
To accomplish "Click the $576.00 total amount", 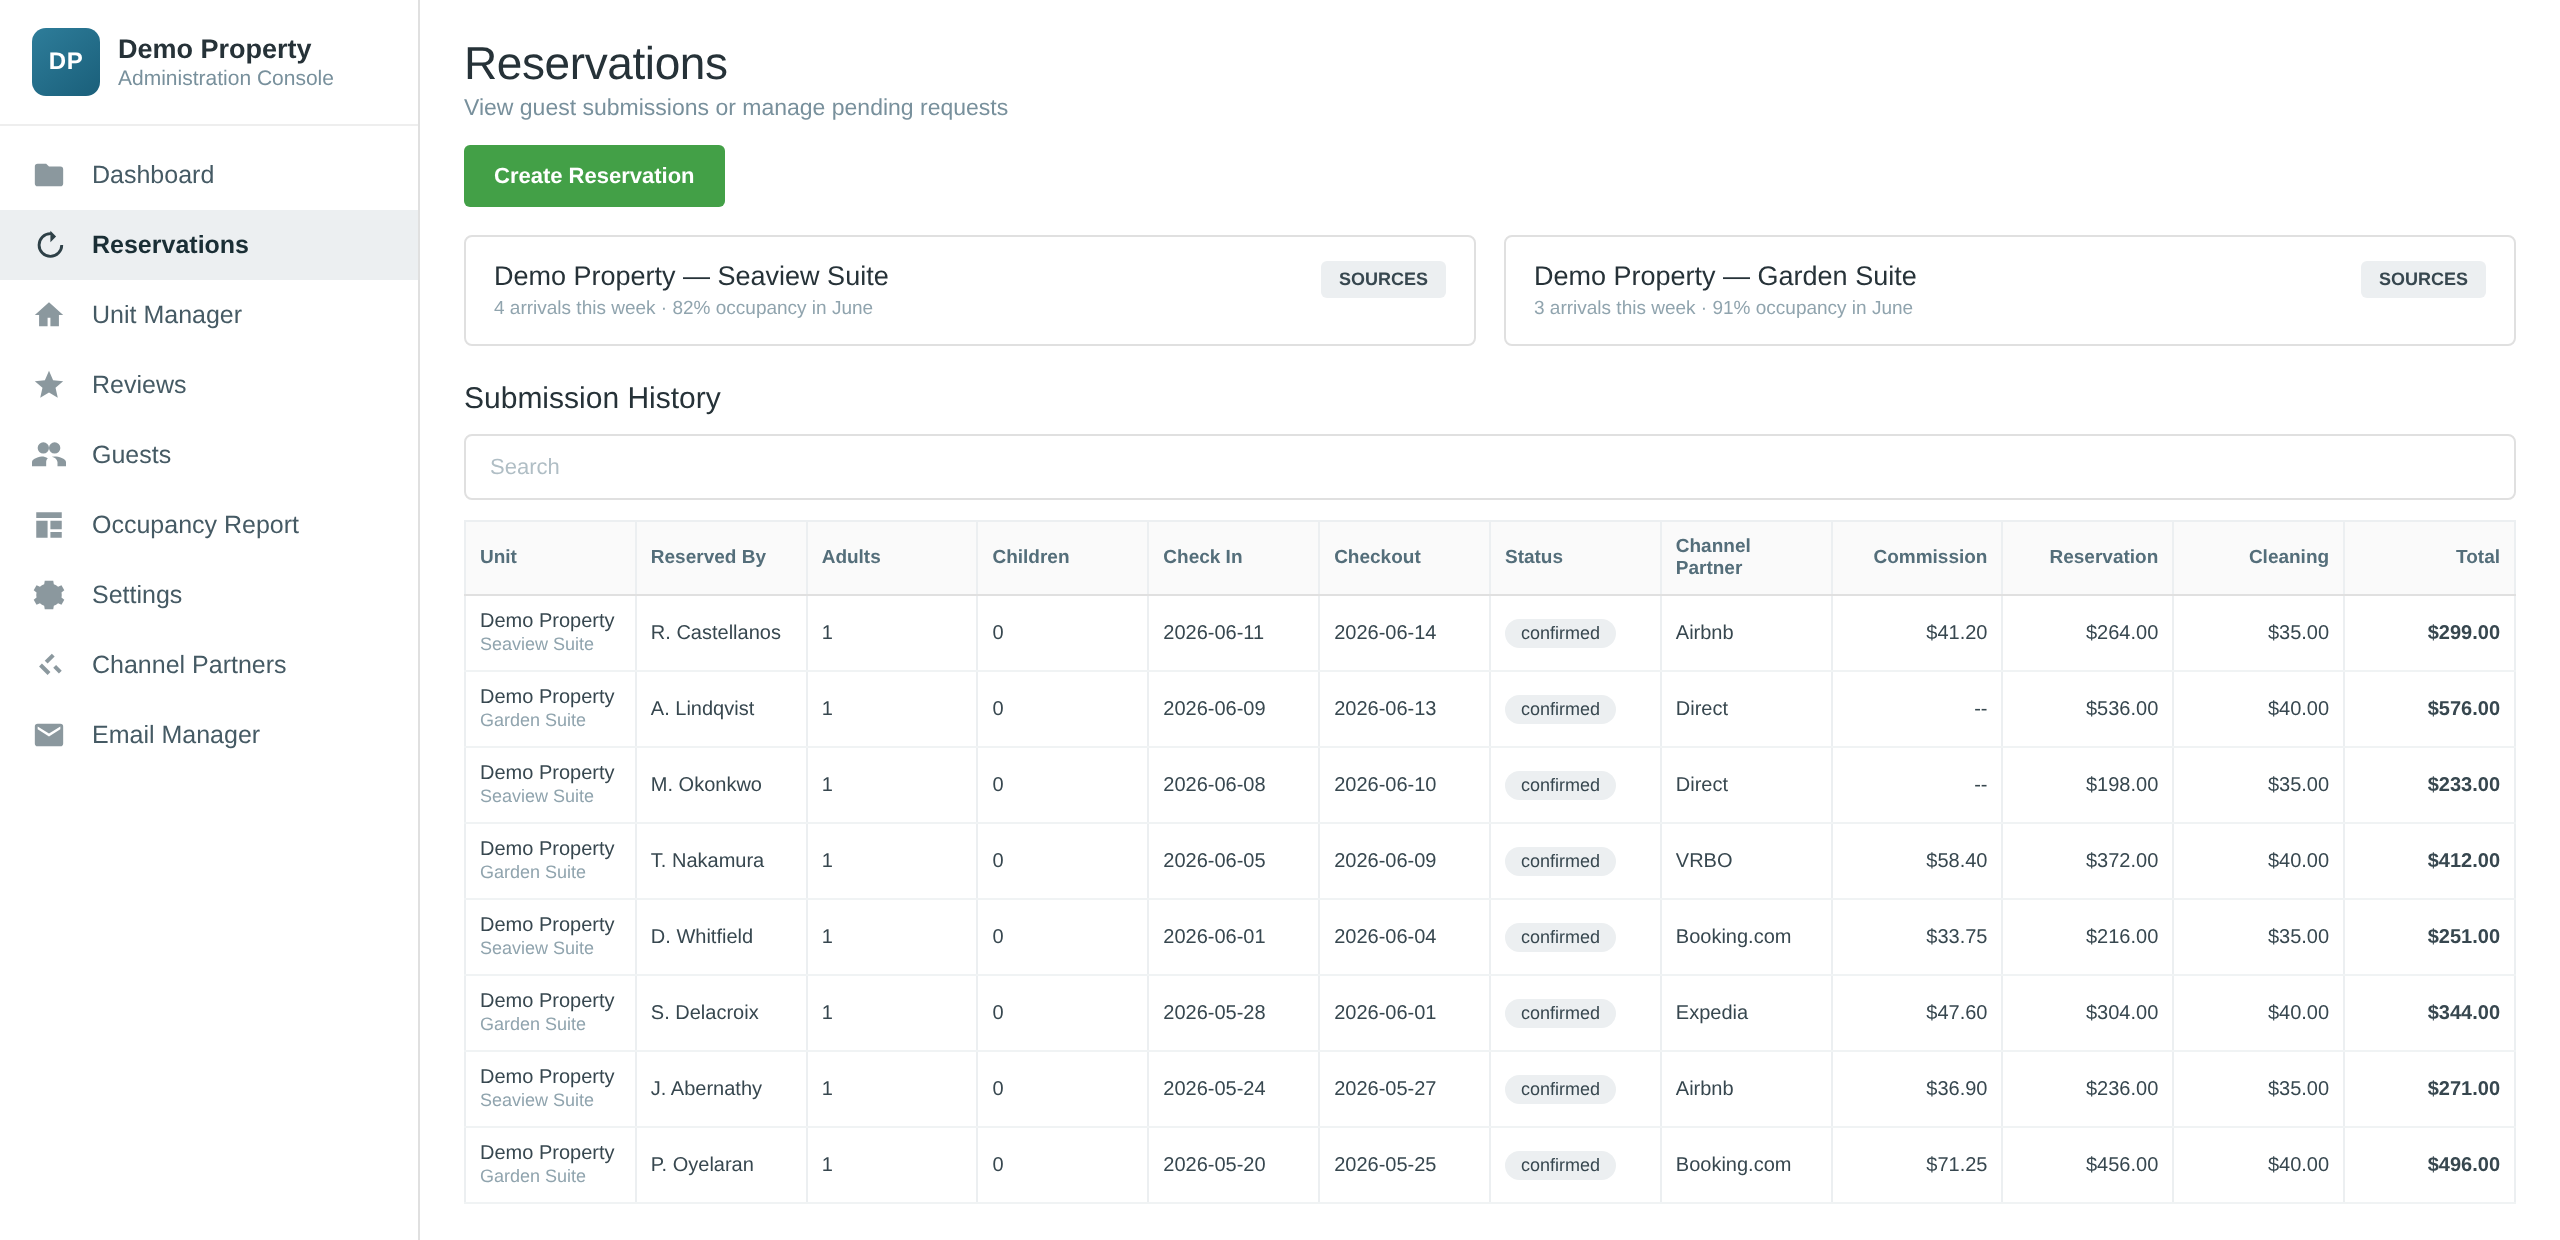I will pyautogui.click(x=2463, y=709).
